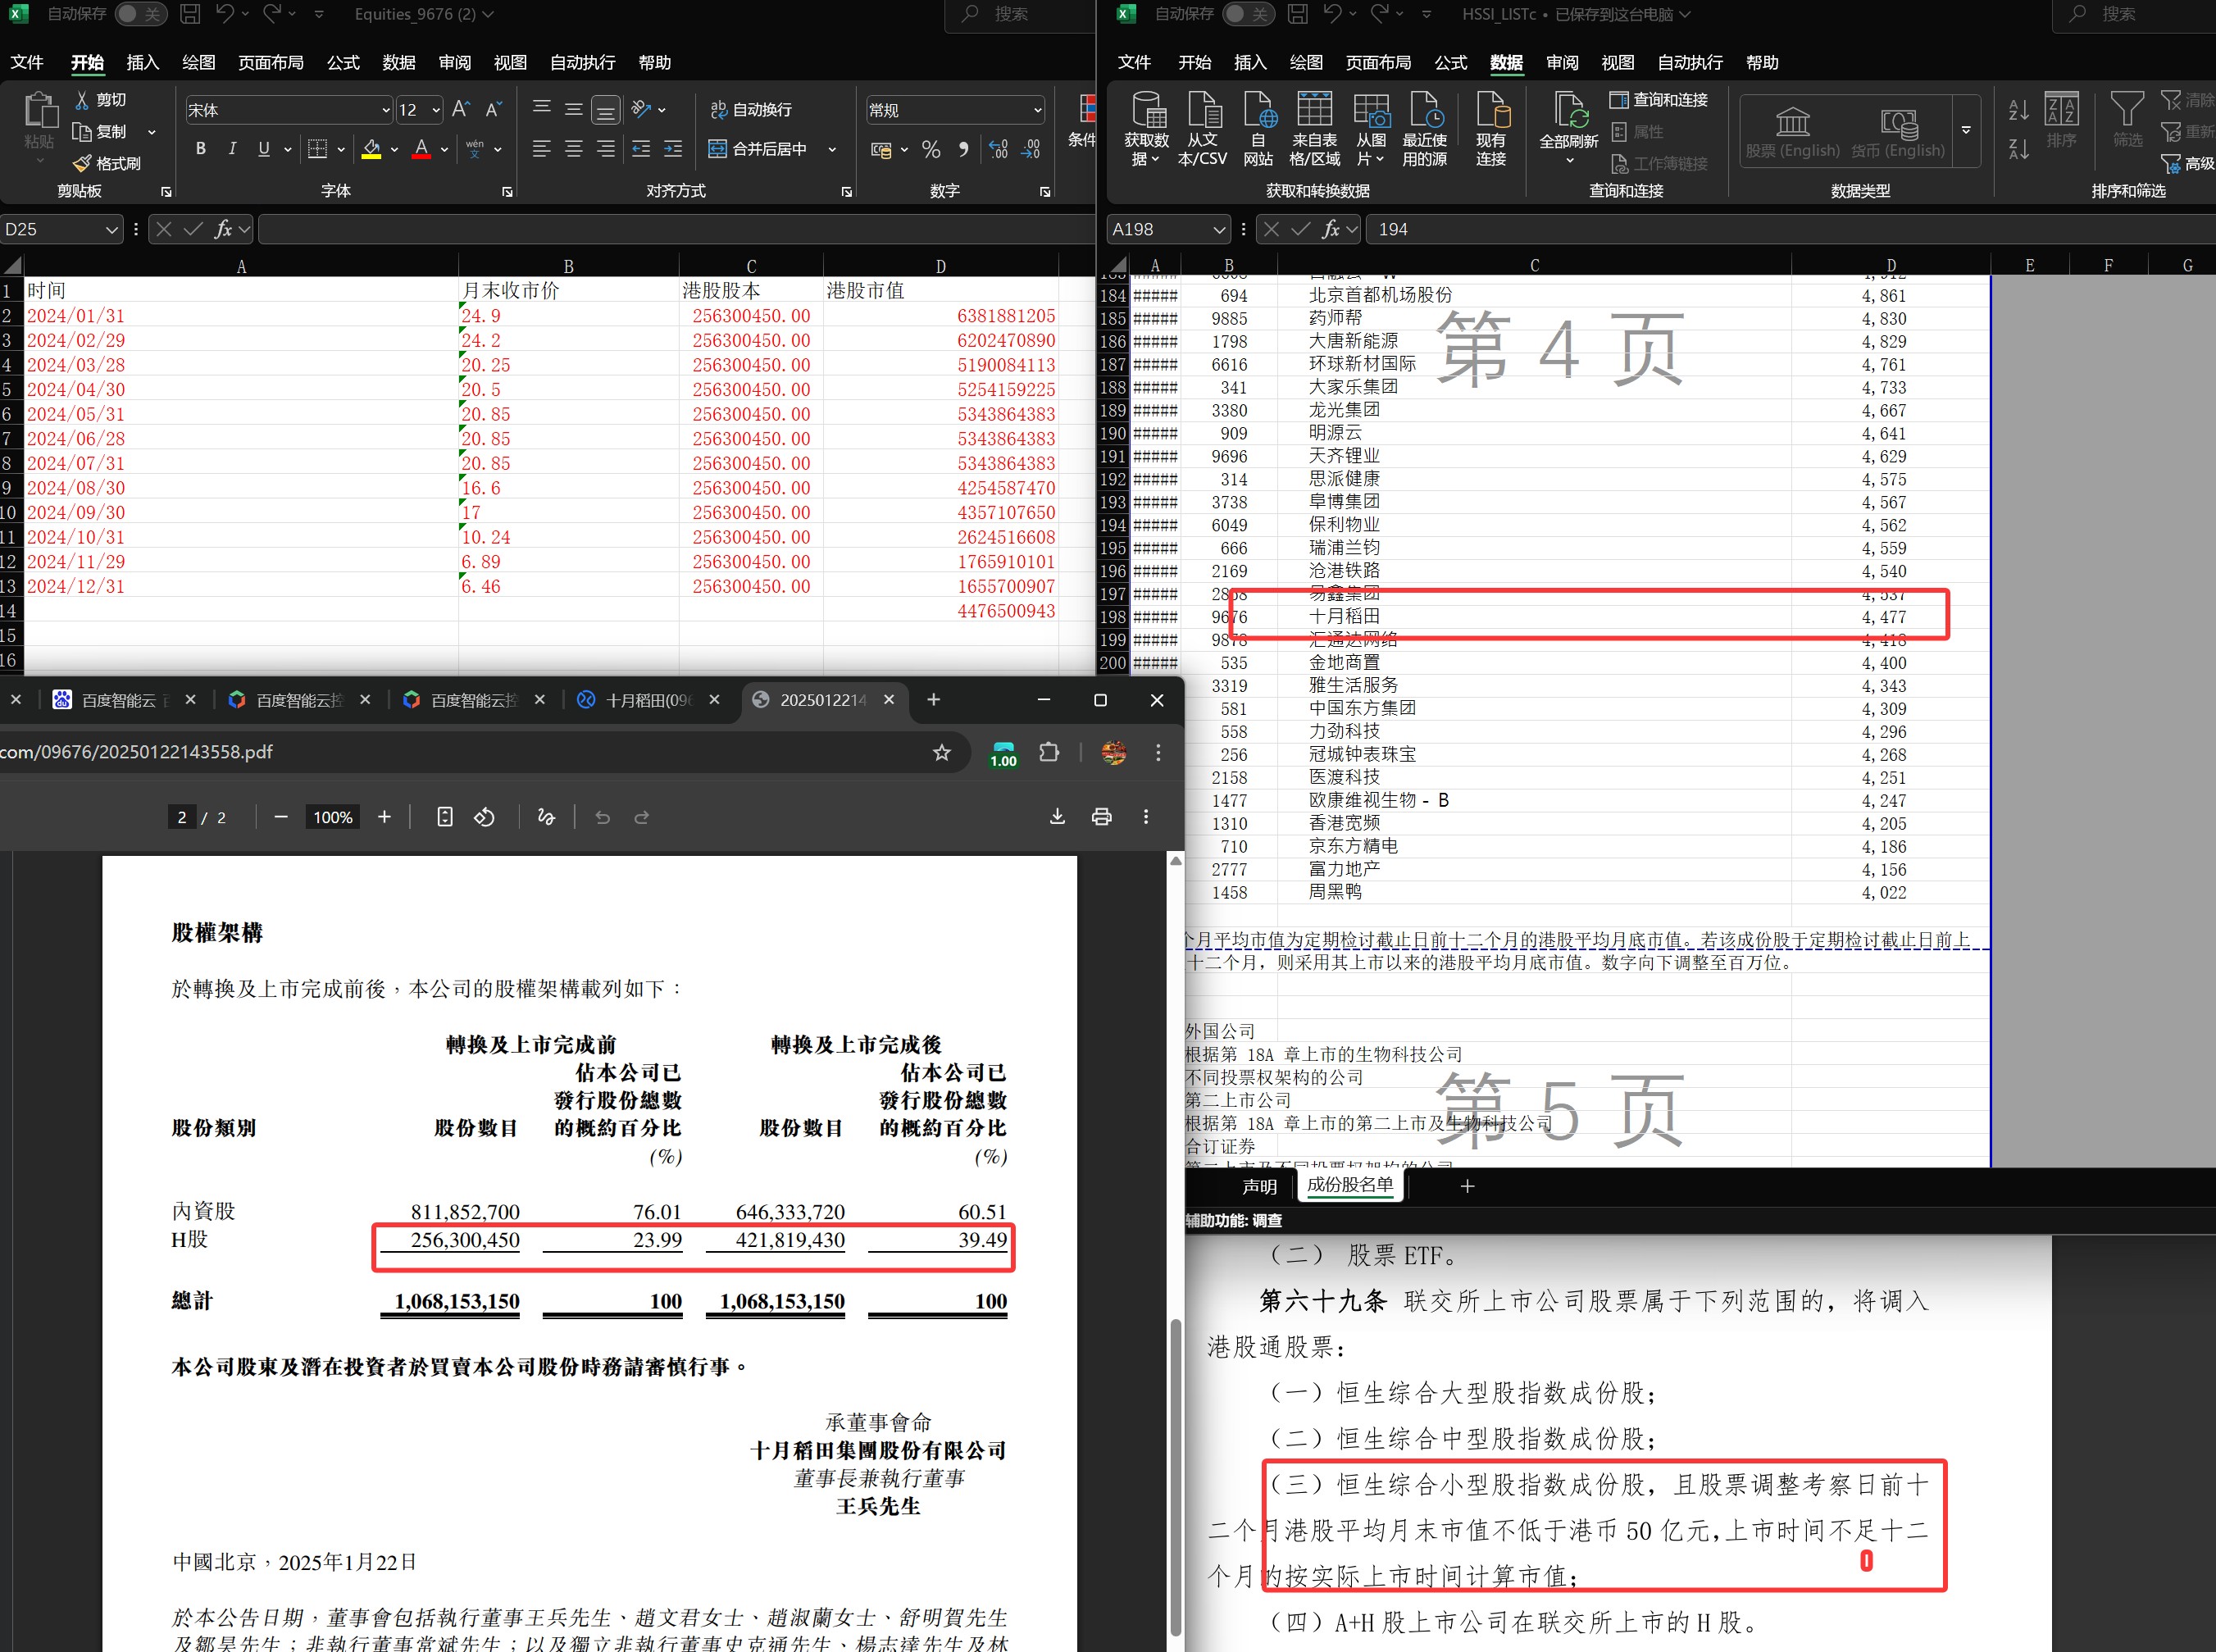Click the Save icon in left Excel title bar
Screen dimensions: 2216x1652
[x=190, y=14]
